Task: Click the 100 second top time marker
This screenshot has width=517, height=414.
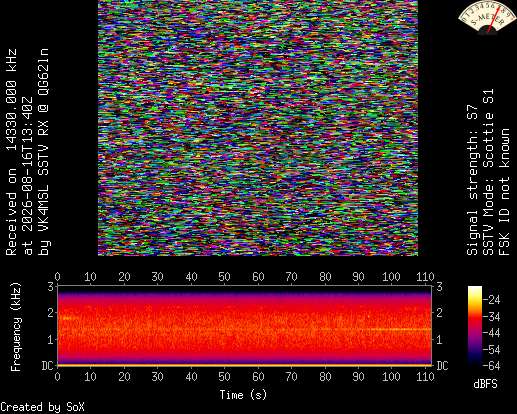Action: point(391,277)
